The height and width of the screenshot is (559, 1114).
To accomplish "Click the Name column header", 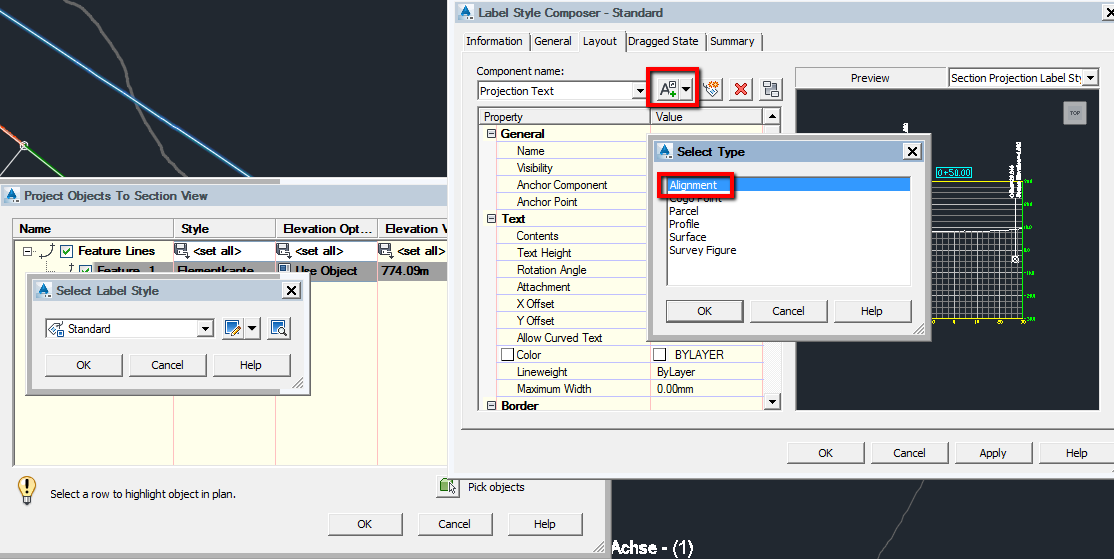I will tap(93, 229).
